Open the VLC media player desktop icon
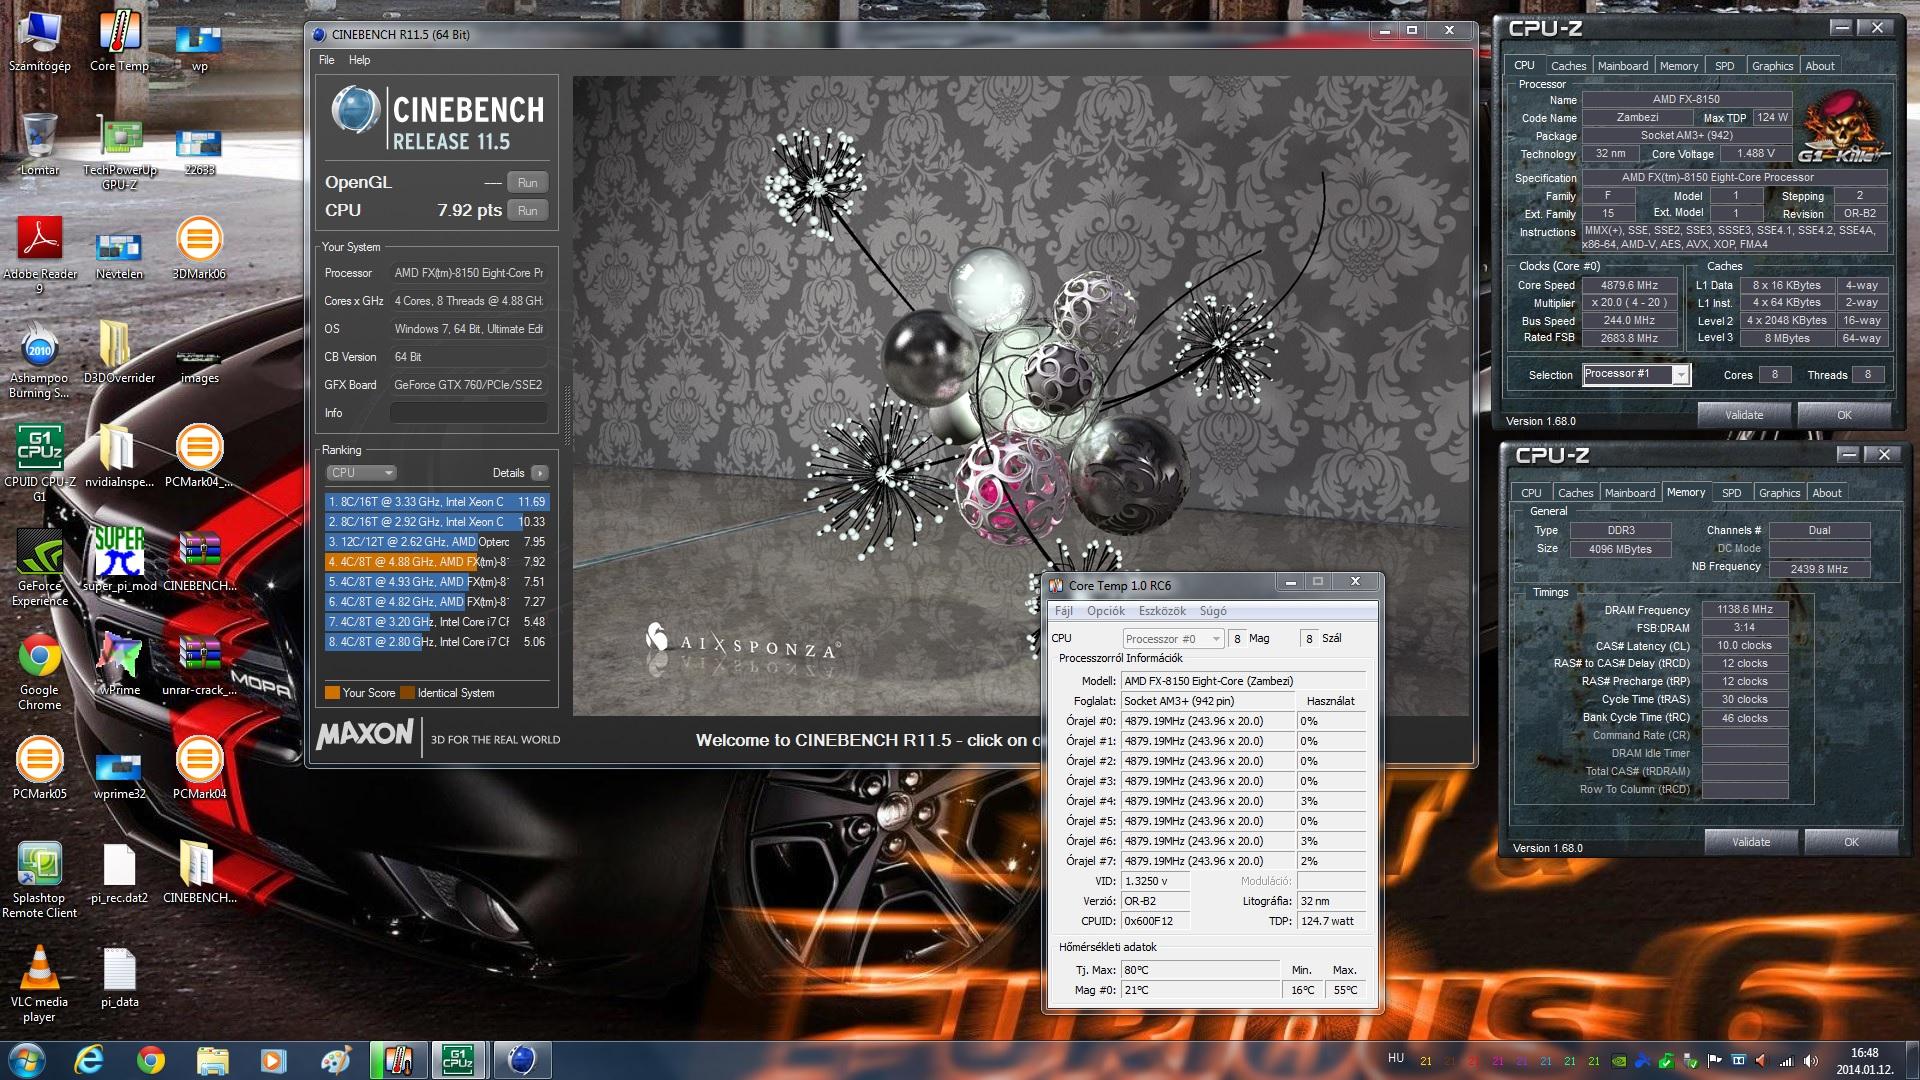Viewport: 1920px width, 1080px height. [x=39, y=983]
